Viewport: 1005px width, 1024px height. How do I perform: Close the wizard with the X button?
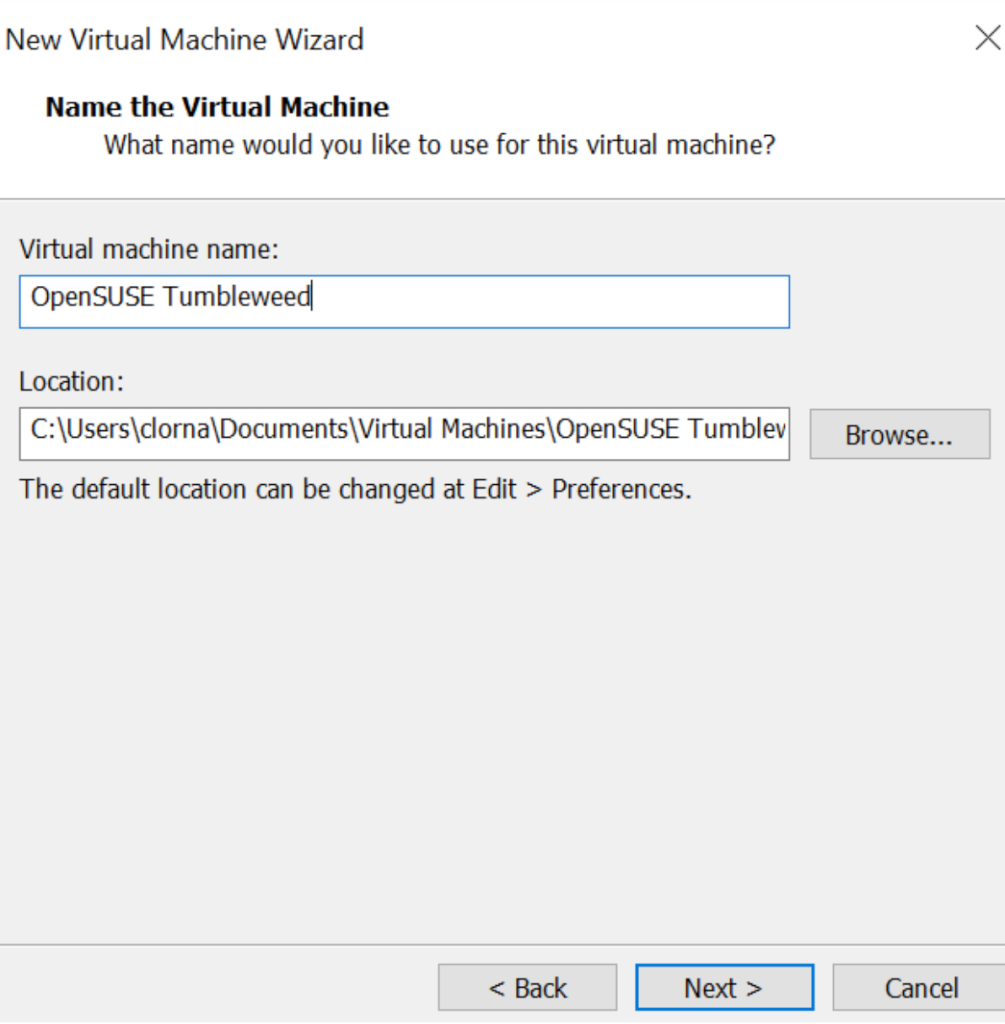click(988, 38)
